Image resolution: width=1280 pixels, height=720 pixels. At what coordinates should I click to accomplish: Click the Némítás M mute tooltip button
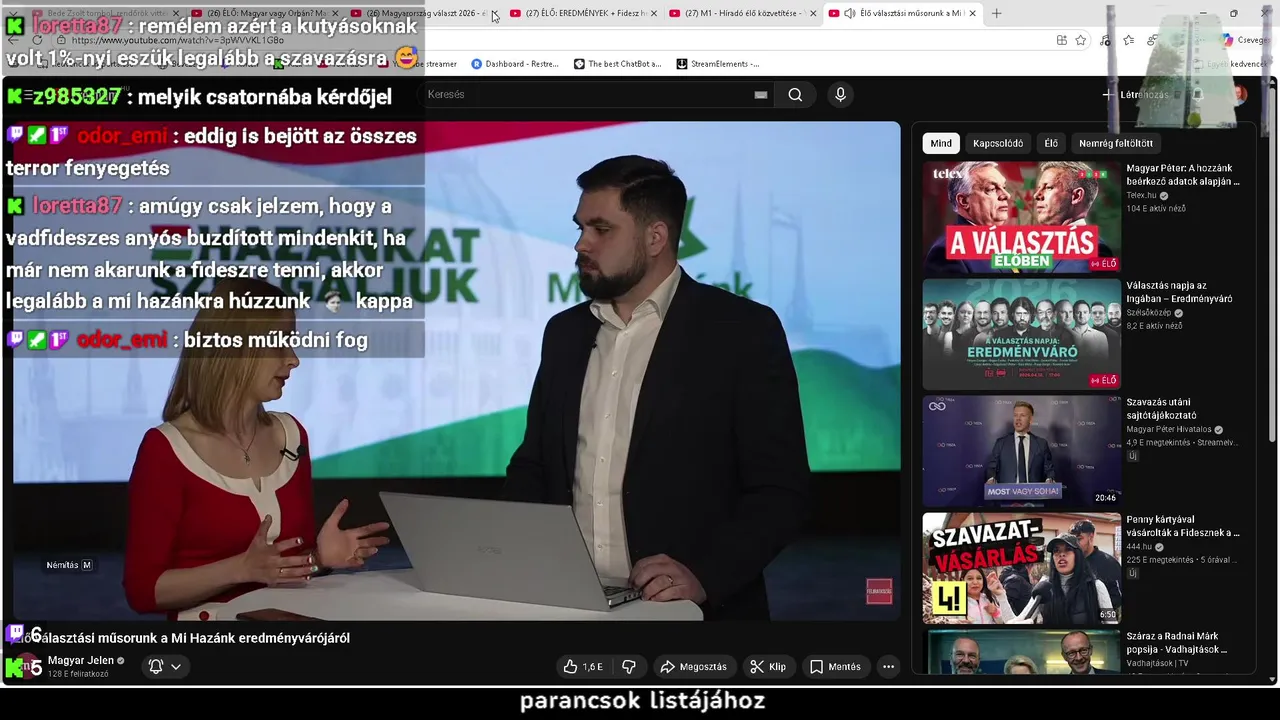pyautogui.click(x=69, y=565)
